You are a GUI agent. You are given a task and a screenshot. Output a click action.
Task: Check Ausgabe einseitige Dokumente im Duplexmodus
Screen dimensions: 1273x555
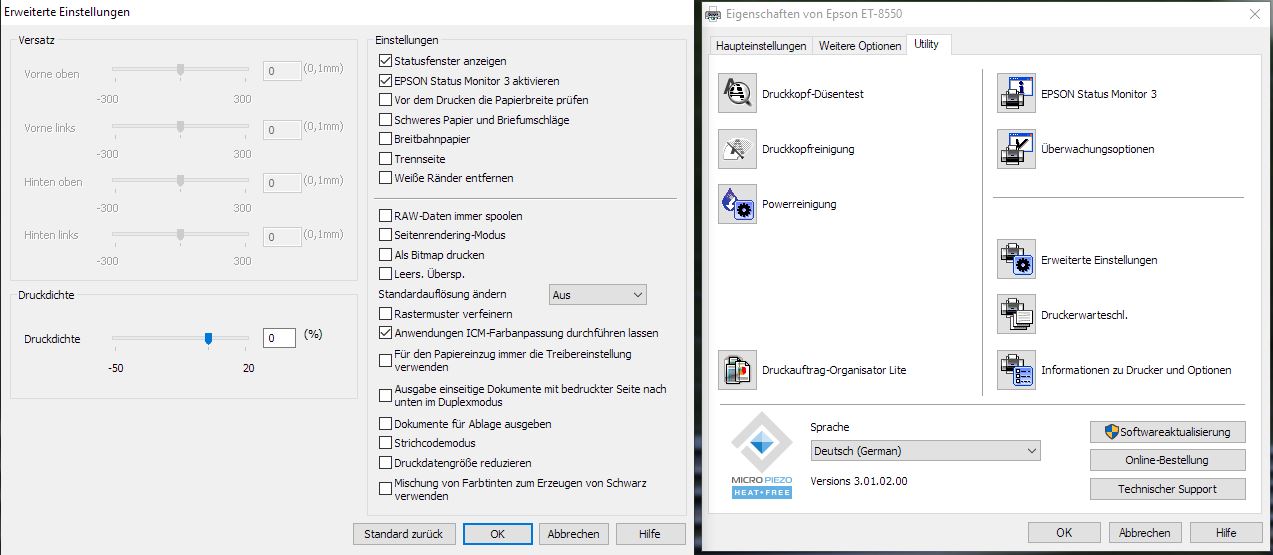coord(386,395)
